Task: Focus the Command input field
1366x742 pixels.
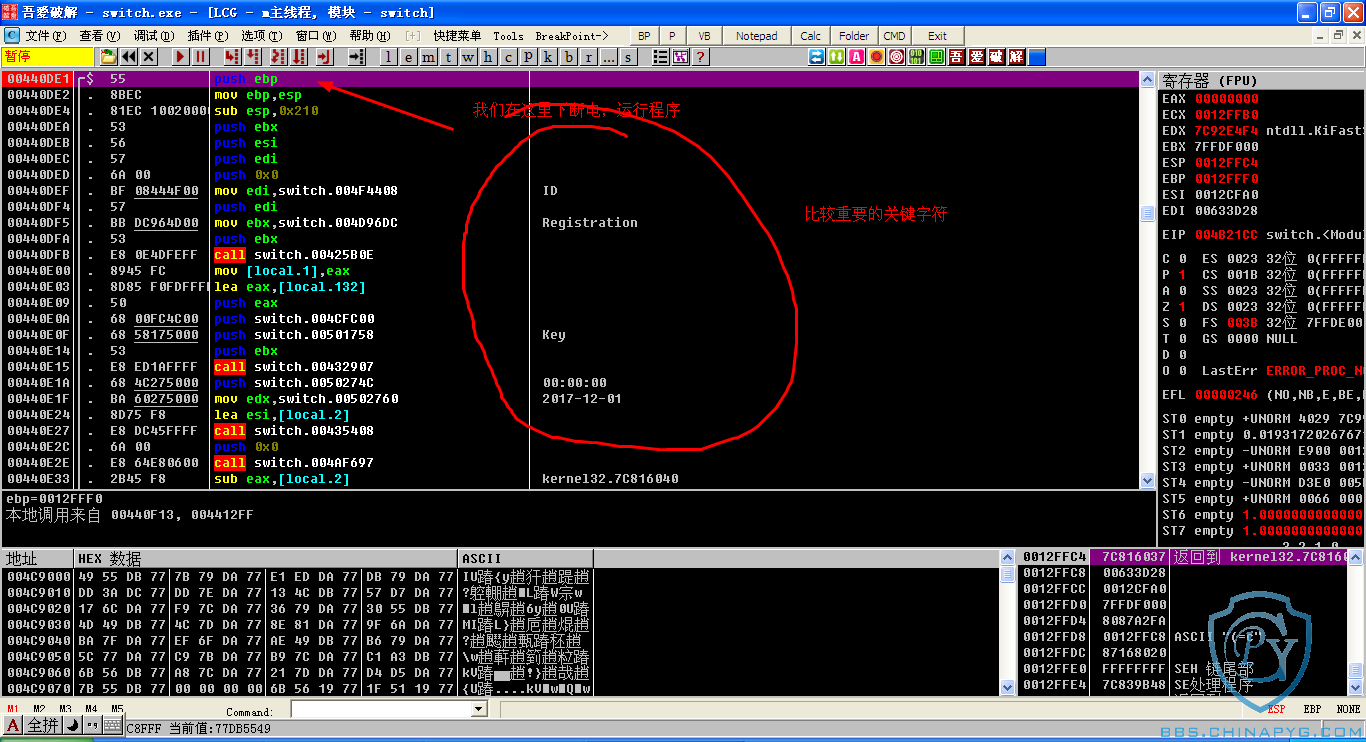Action: pos(380,709)
